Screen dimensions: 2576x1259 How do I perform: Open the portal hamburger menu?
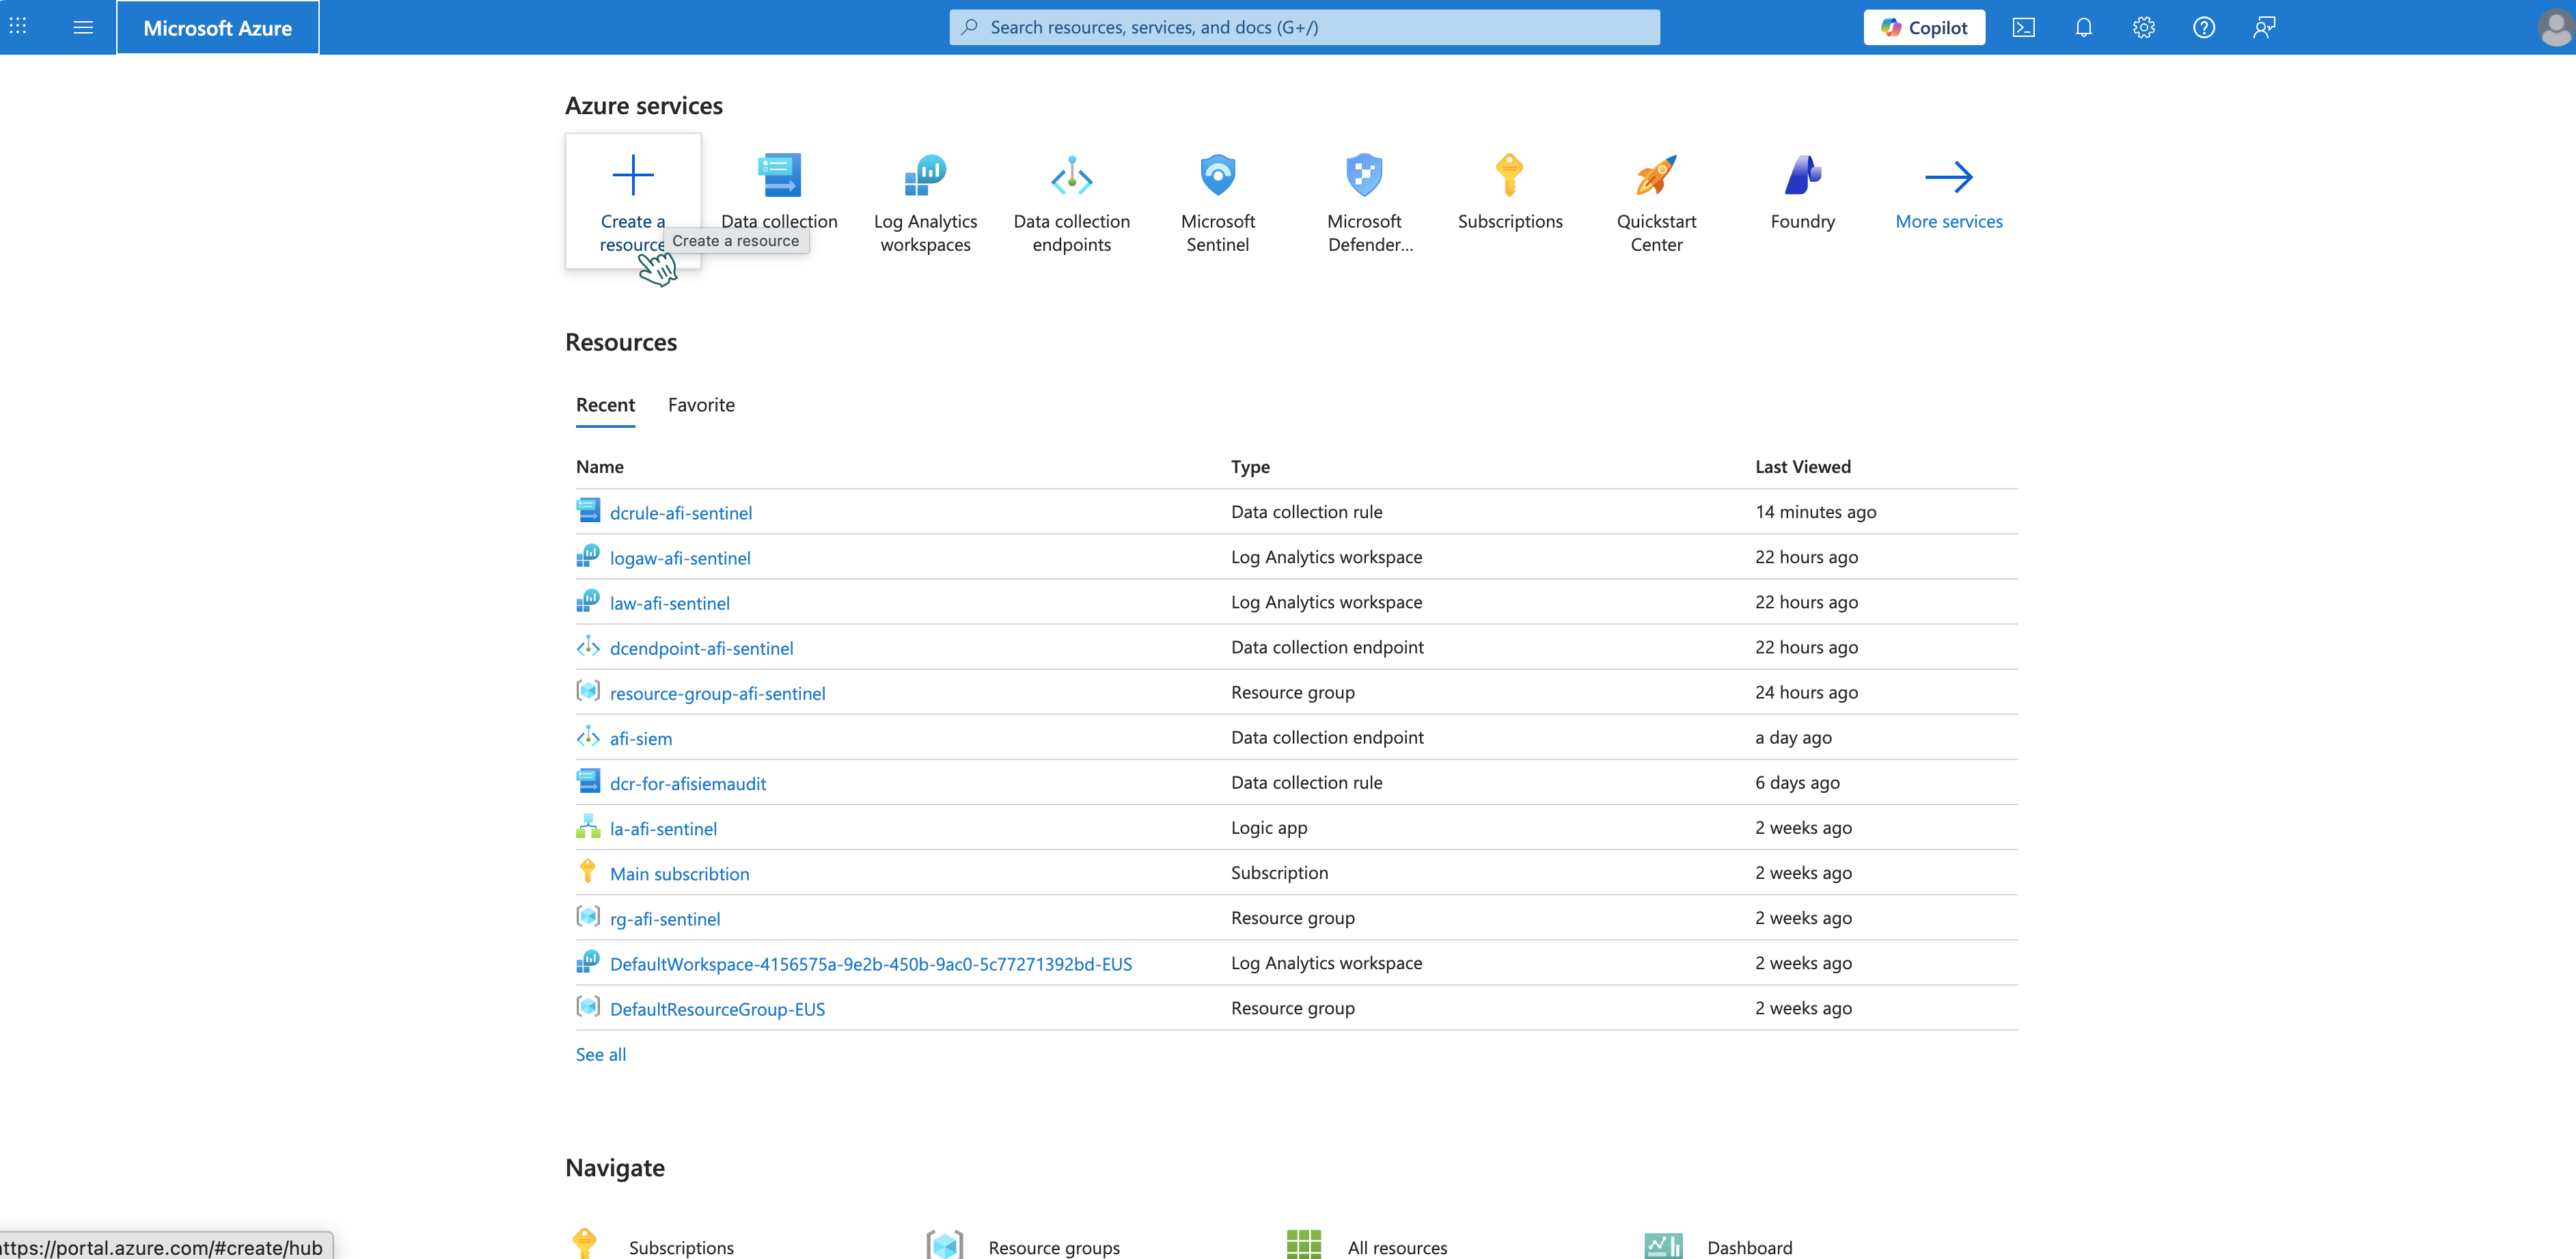coord(83,27)
